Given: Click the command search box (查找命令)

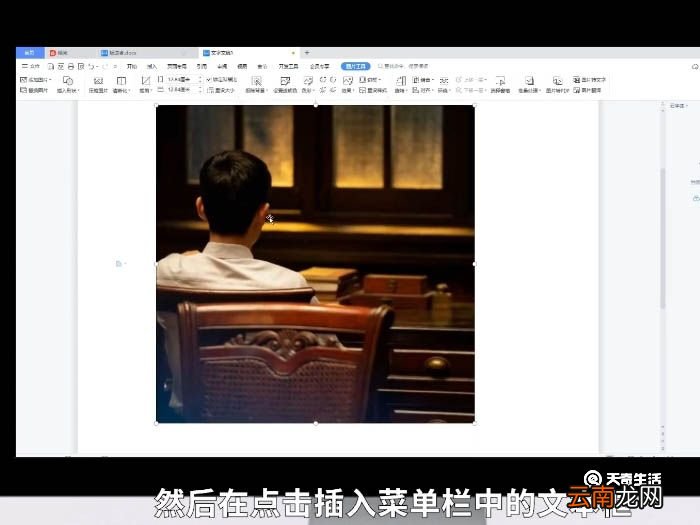Looking at the screenshot, I should (x=404, y=66).
